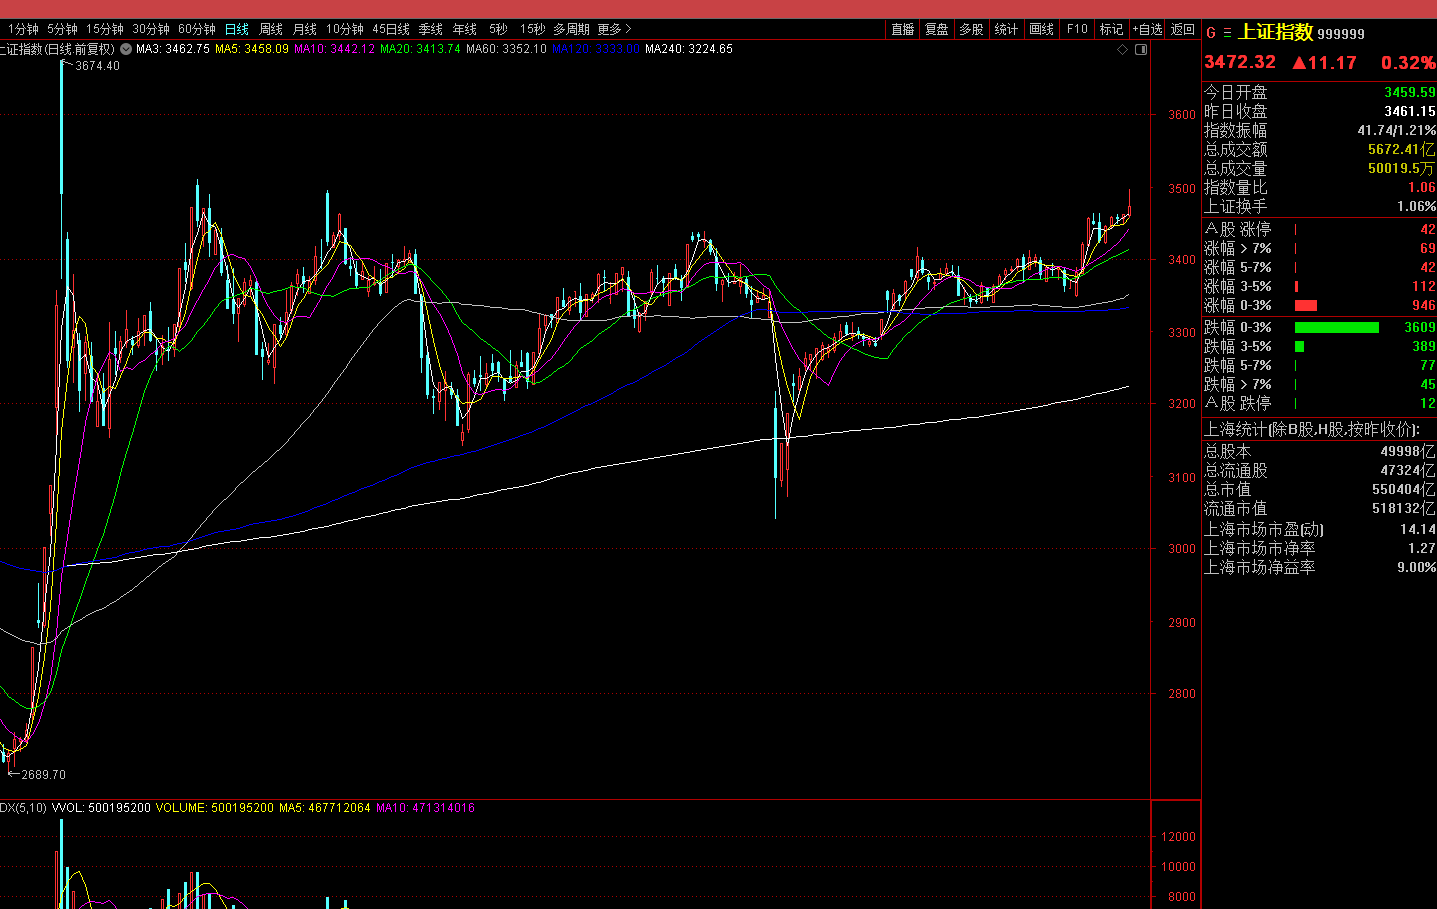Click the green 跌幅 0-3% distribution bar
The height and width of the screenshot is (909, 1437).
(x=1336, y=327)
